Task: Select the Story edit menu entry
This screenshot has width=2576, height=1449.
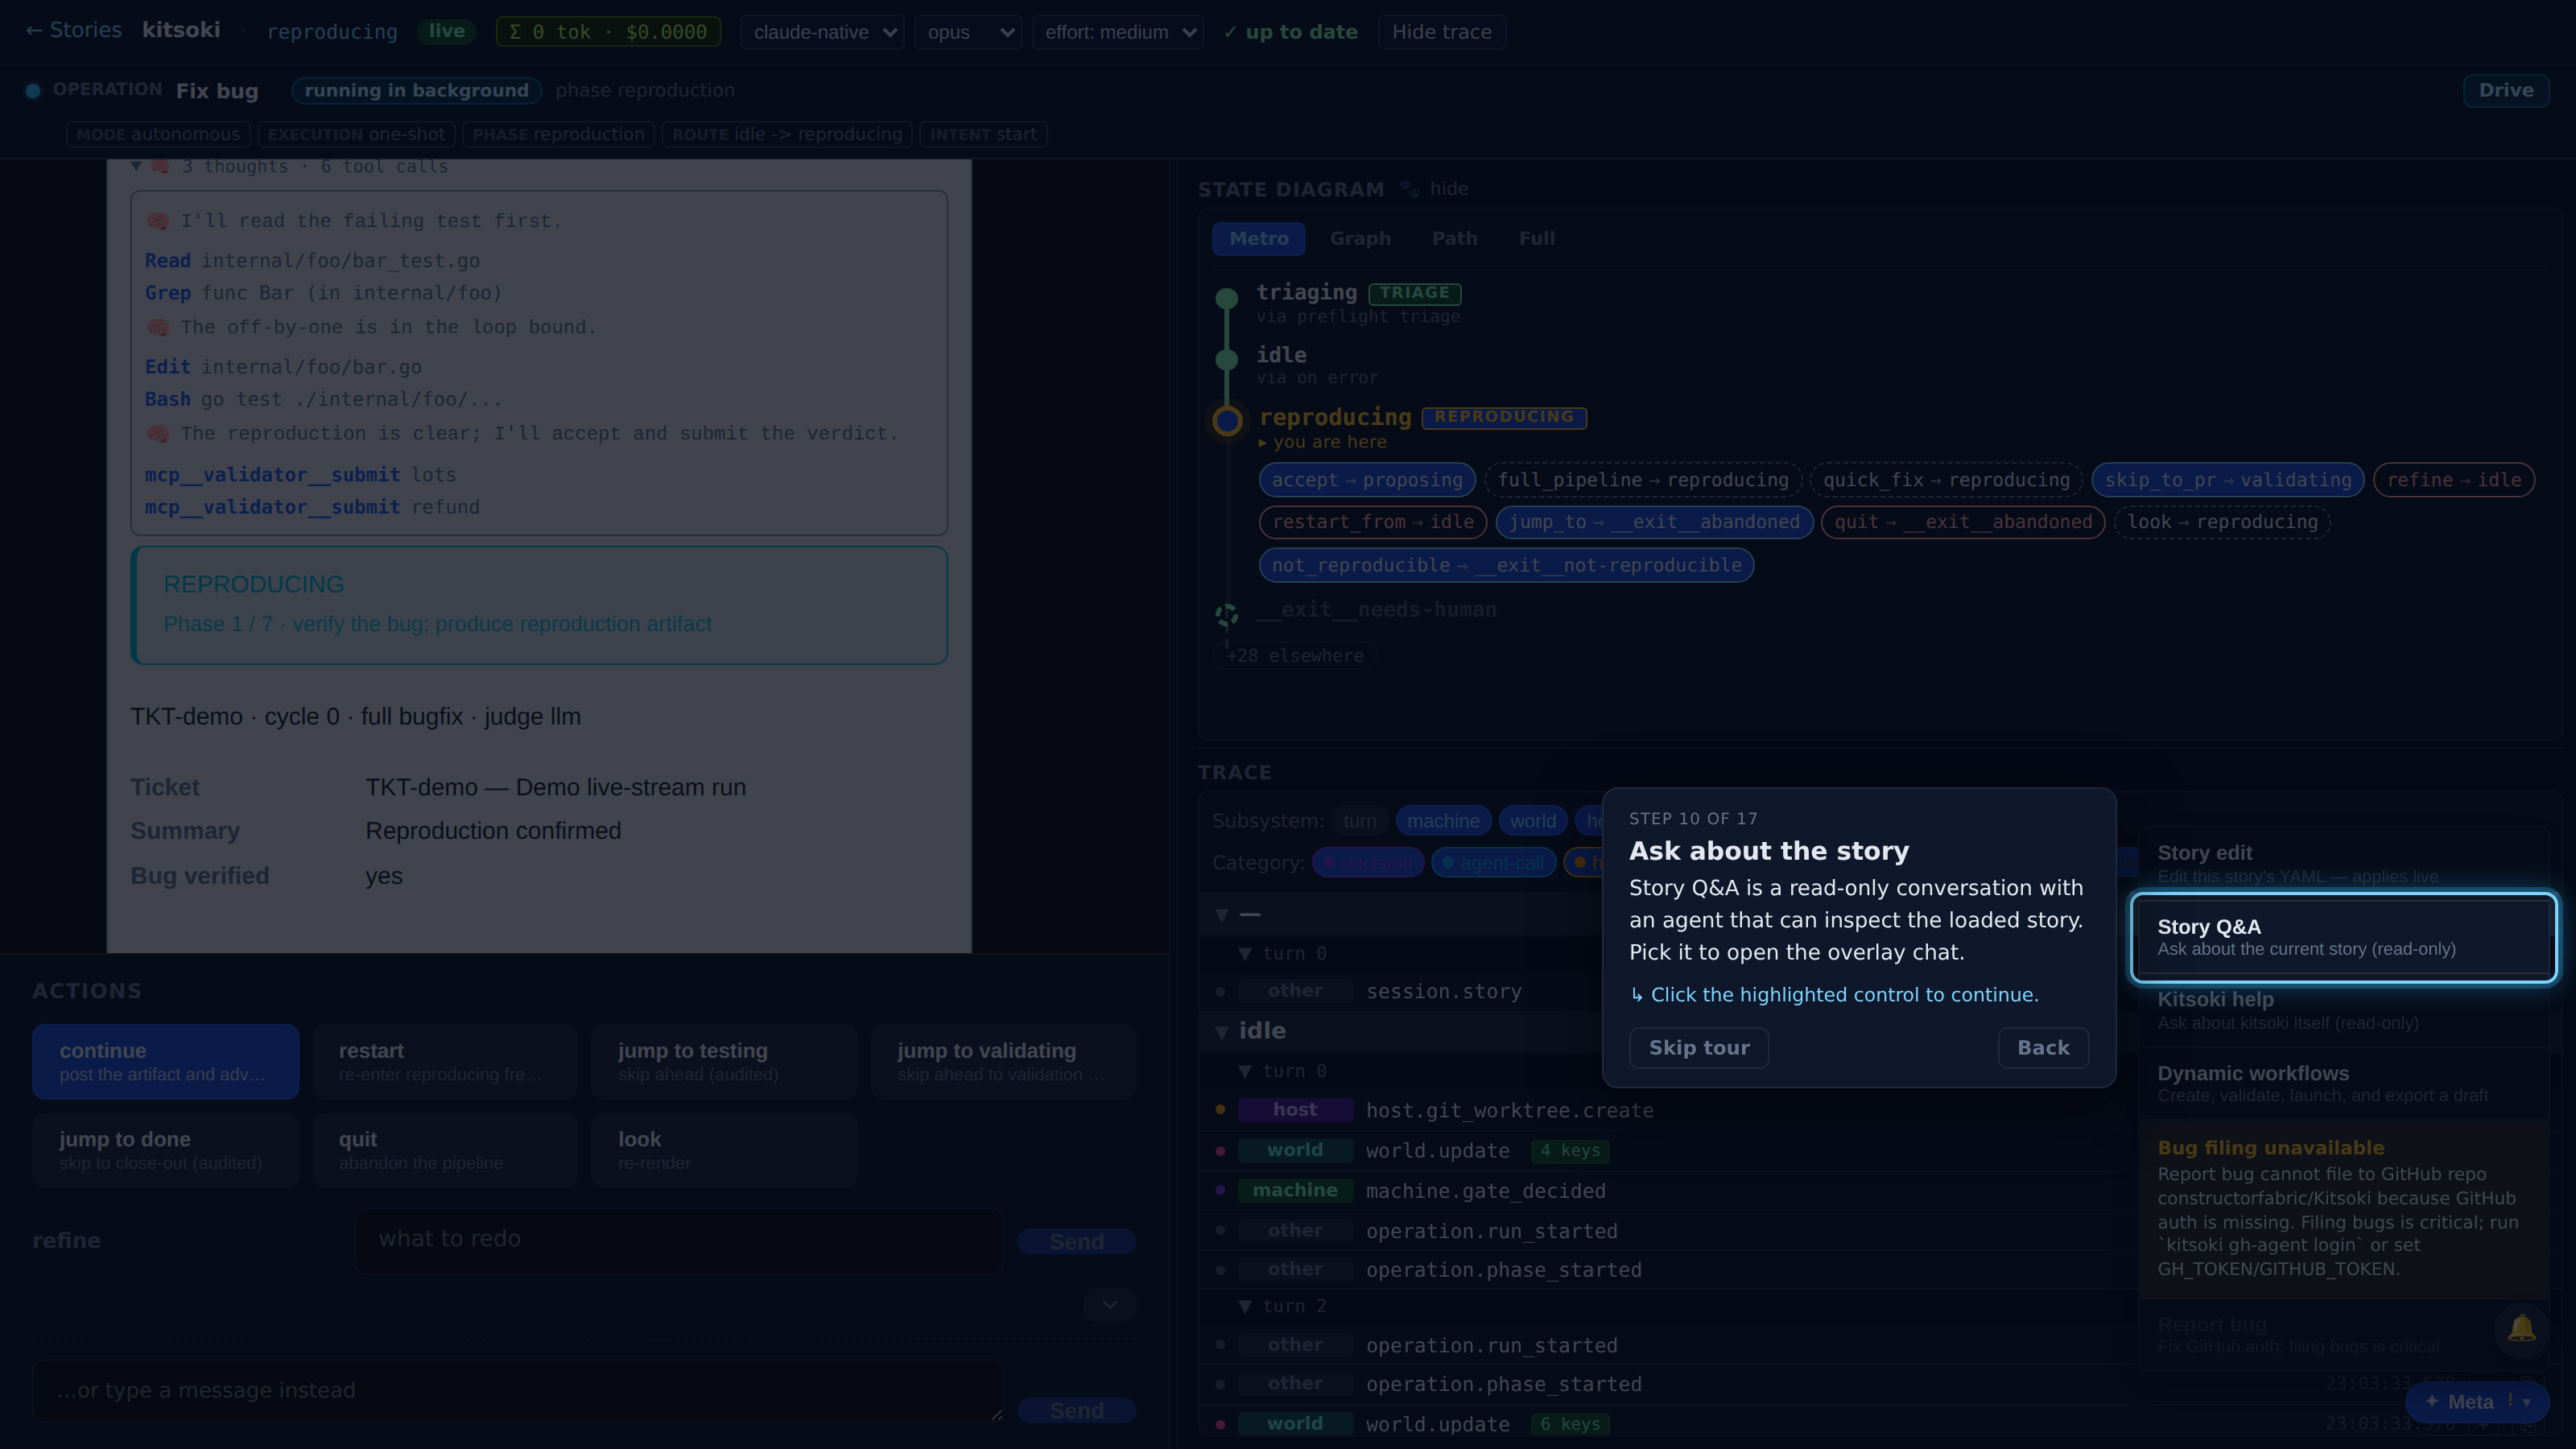Action: [2343, 863]
